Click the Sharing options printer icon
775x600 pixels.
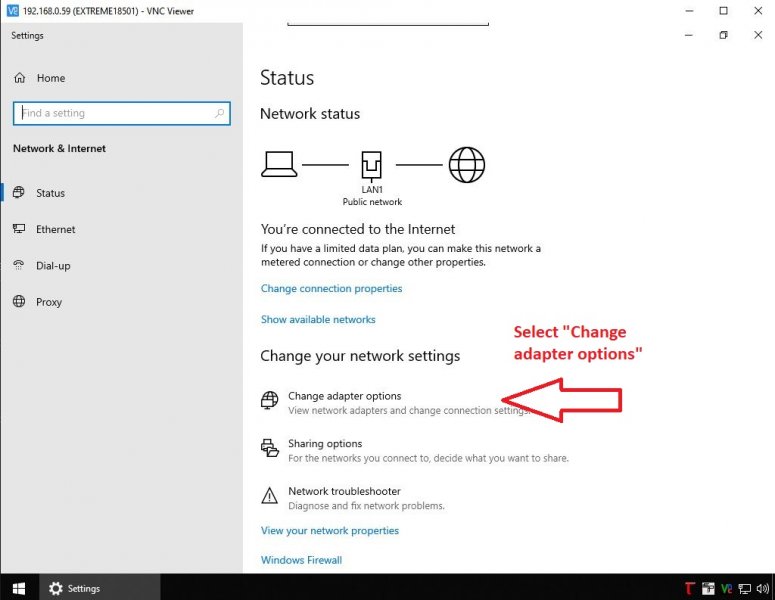269,448
